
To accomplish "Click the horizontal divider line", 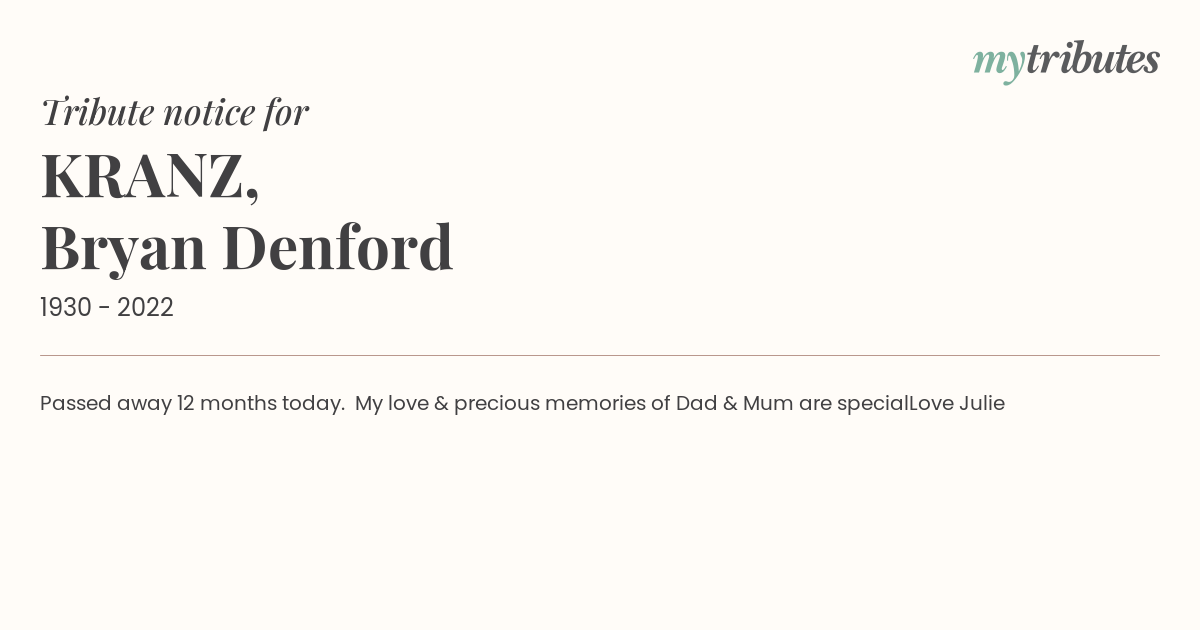I will [x=600, y=355].
